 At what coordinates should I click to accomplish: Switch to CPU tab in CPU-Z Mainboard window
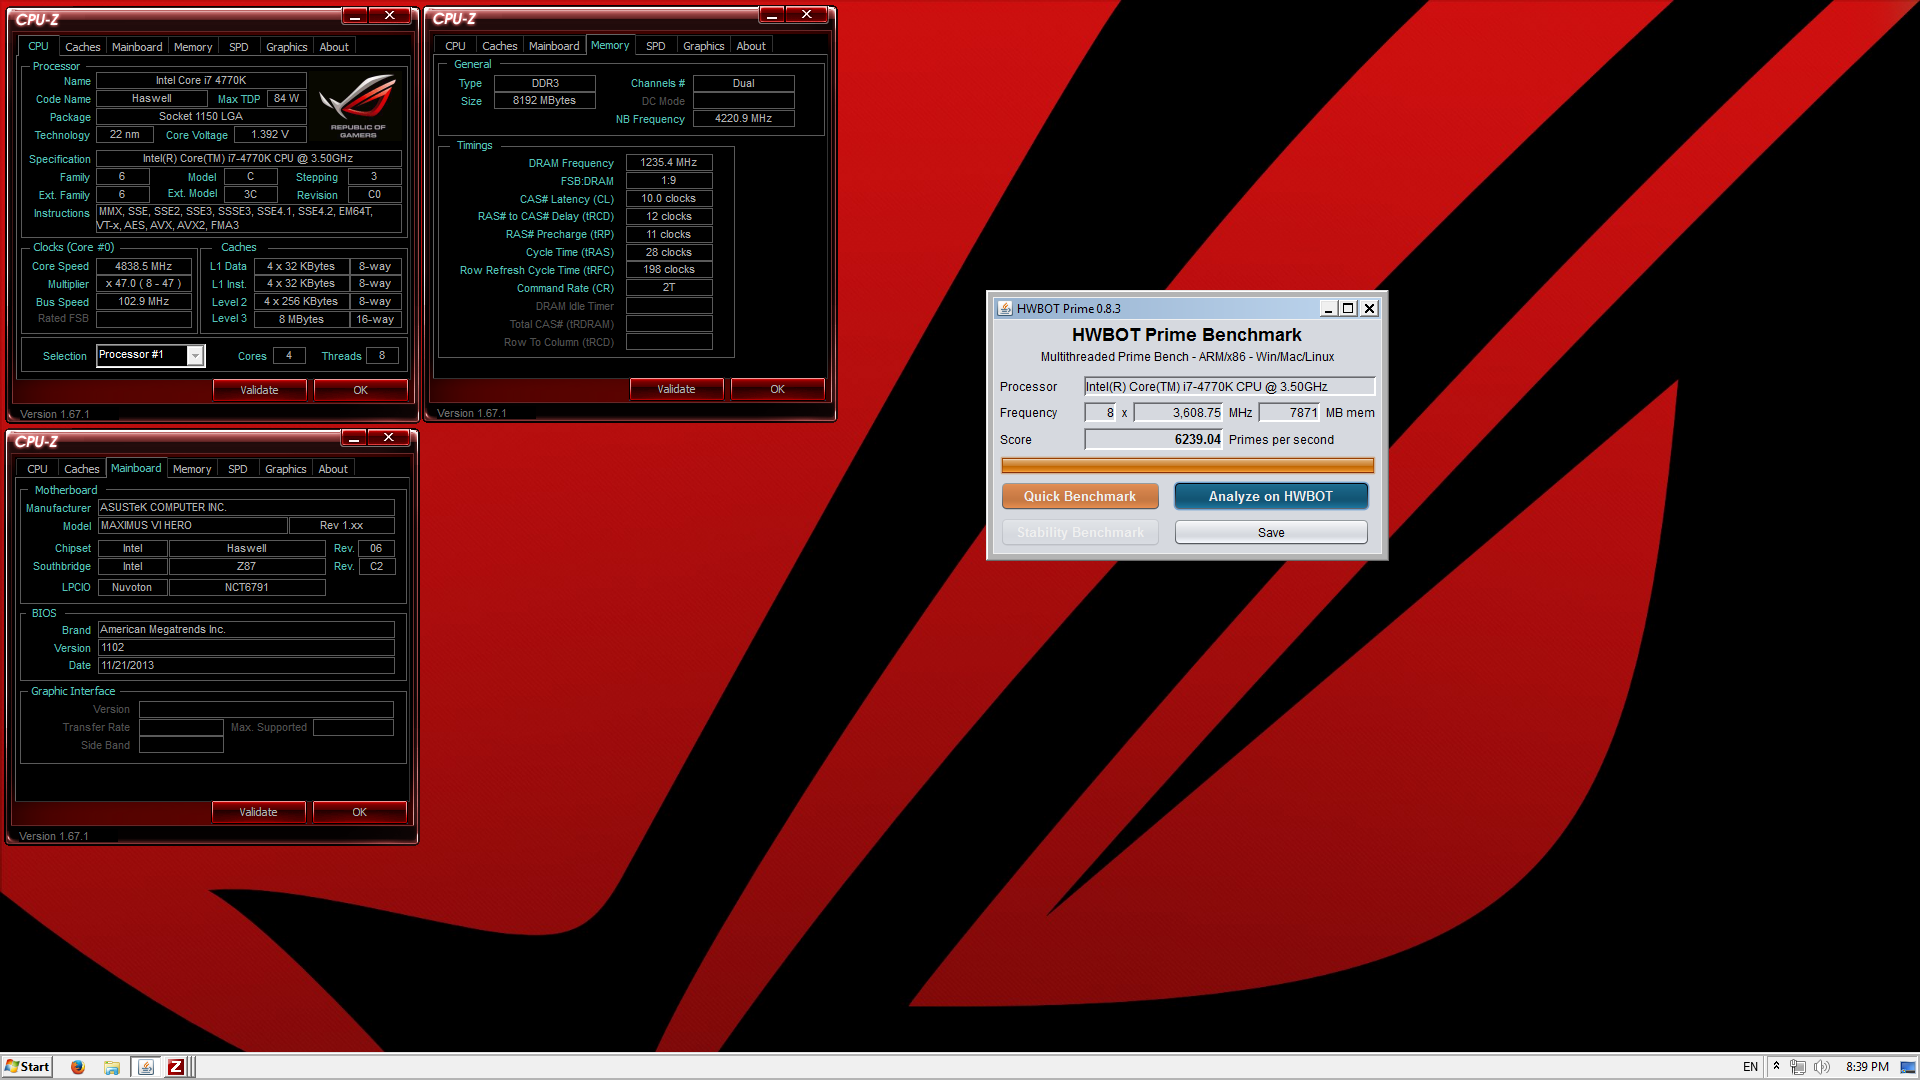37,469
